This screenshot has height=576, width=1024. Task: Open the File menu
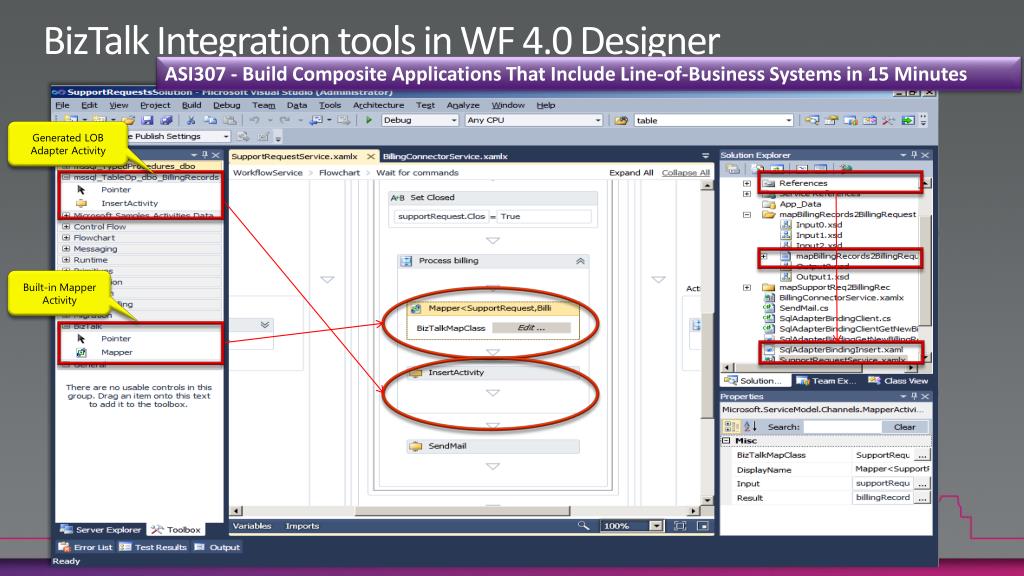tap(63, 105)
